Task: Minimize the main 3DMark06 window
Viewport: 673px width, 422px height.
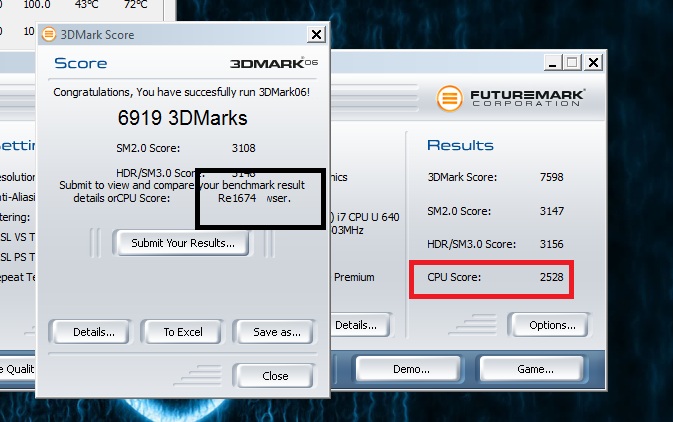Action: [x=552, y=63]
